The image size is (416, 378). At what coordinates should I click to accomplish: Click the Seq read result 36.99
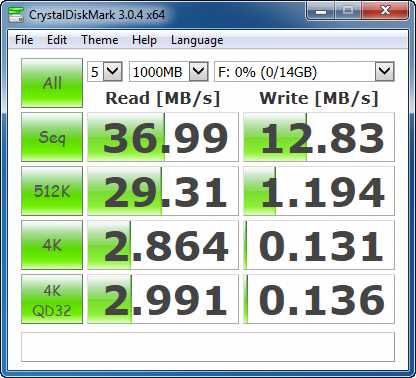(163, 137)
